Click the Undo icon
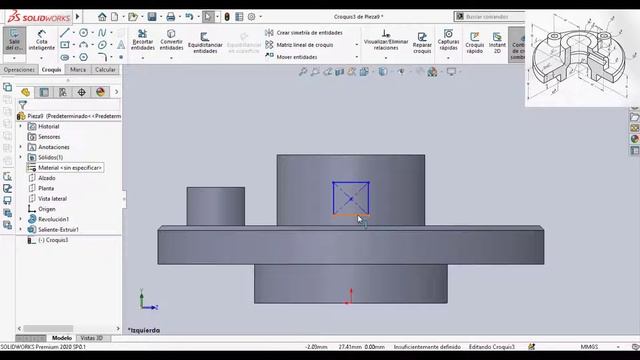640x360 pixels. click(x=189, y=17)
